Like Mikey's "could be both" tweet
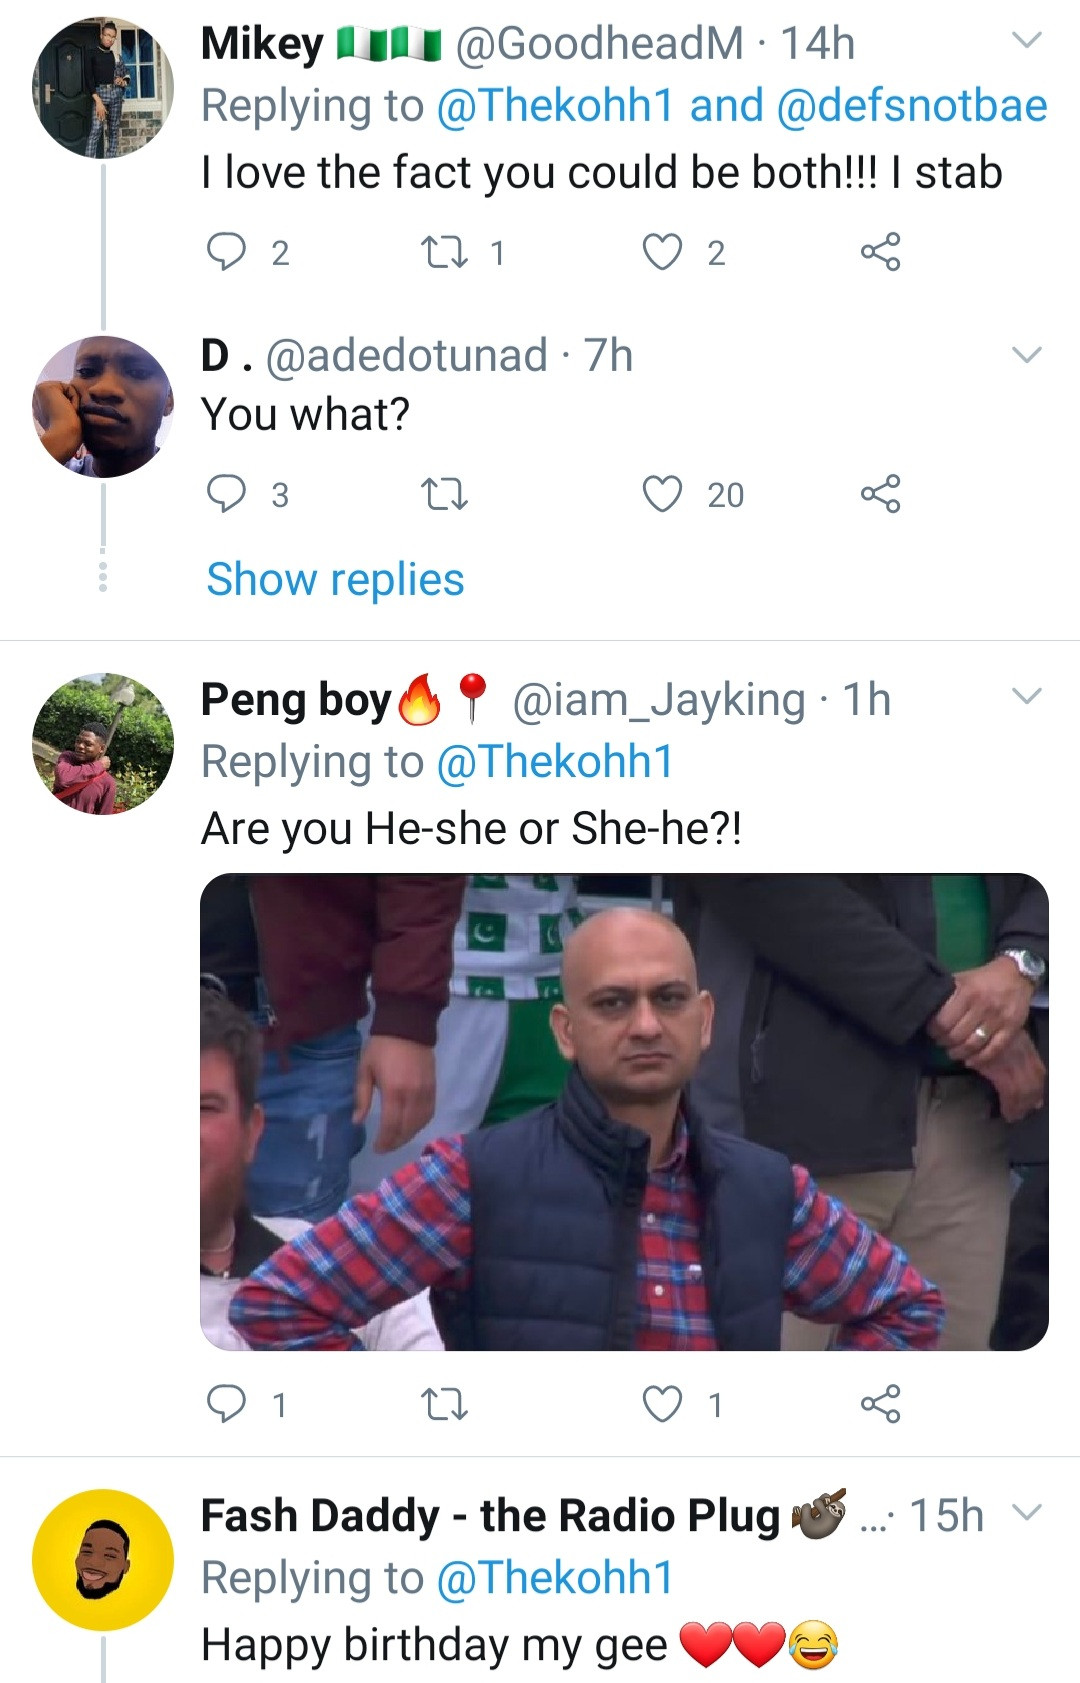The width and height of the screenshot is (1080, 1683). pyautogui.click(x=662, y=252)
